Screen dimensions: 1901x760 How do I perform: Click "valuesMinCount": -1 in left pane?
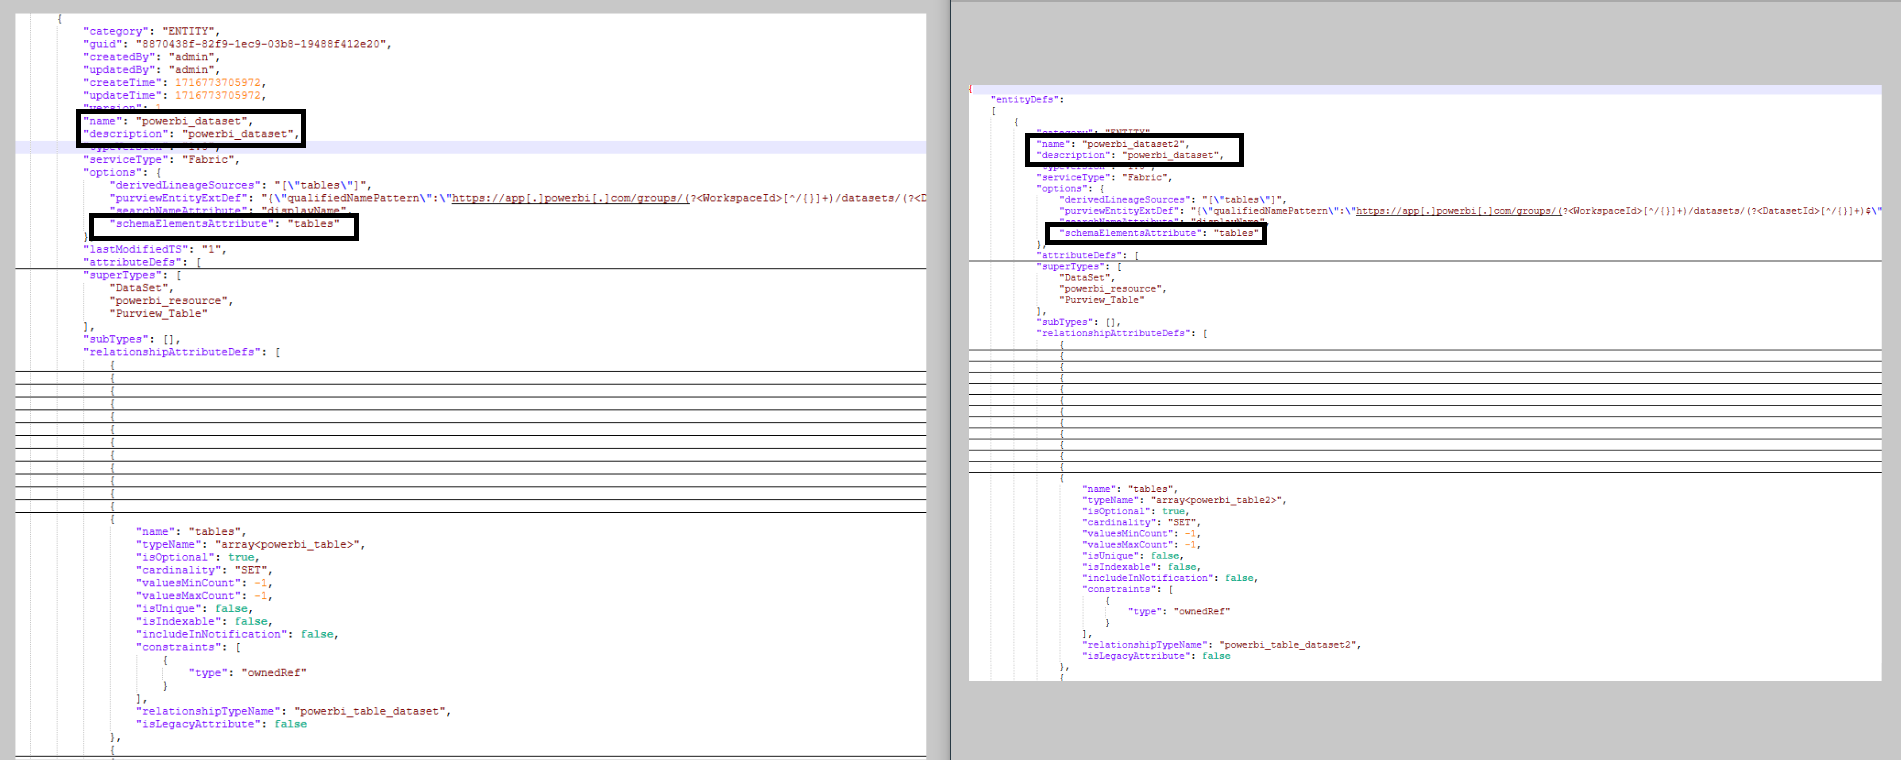(x=204, y=583)
